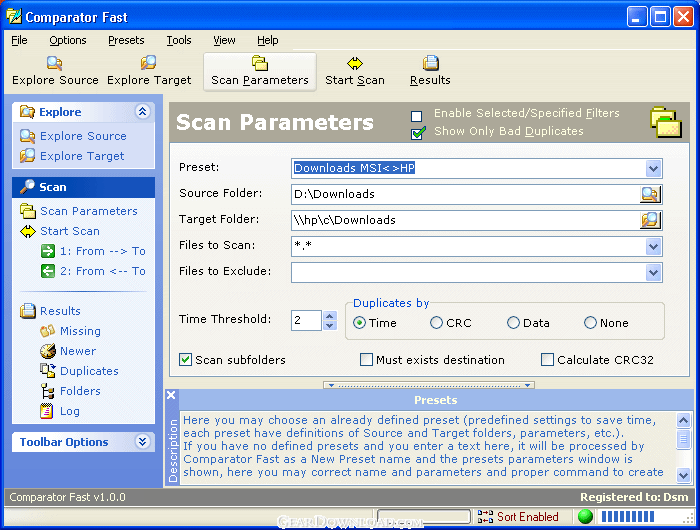Open the Options menu
The image size is (700, 530).
click(68, 40)
